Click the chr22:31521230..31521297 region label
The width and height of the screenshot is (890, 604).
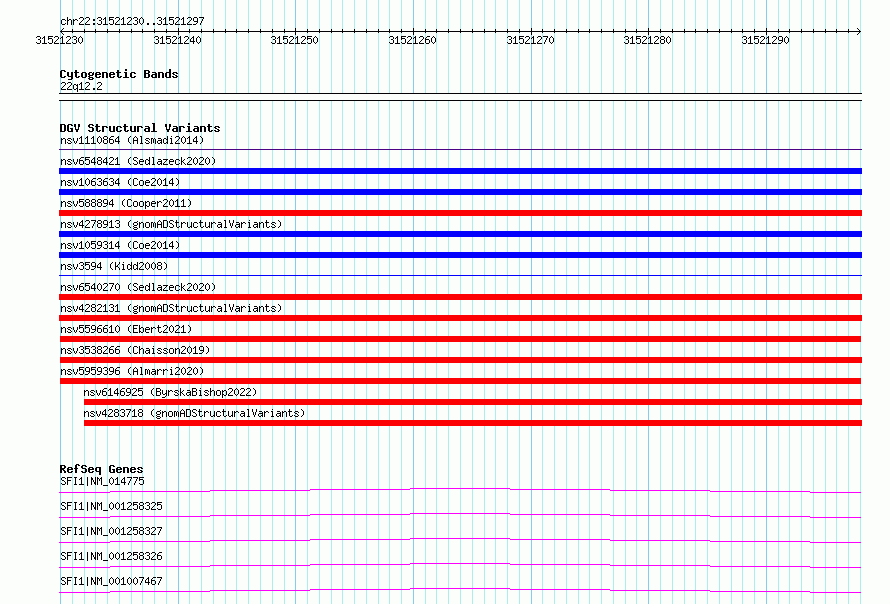coord(132,21)
